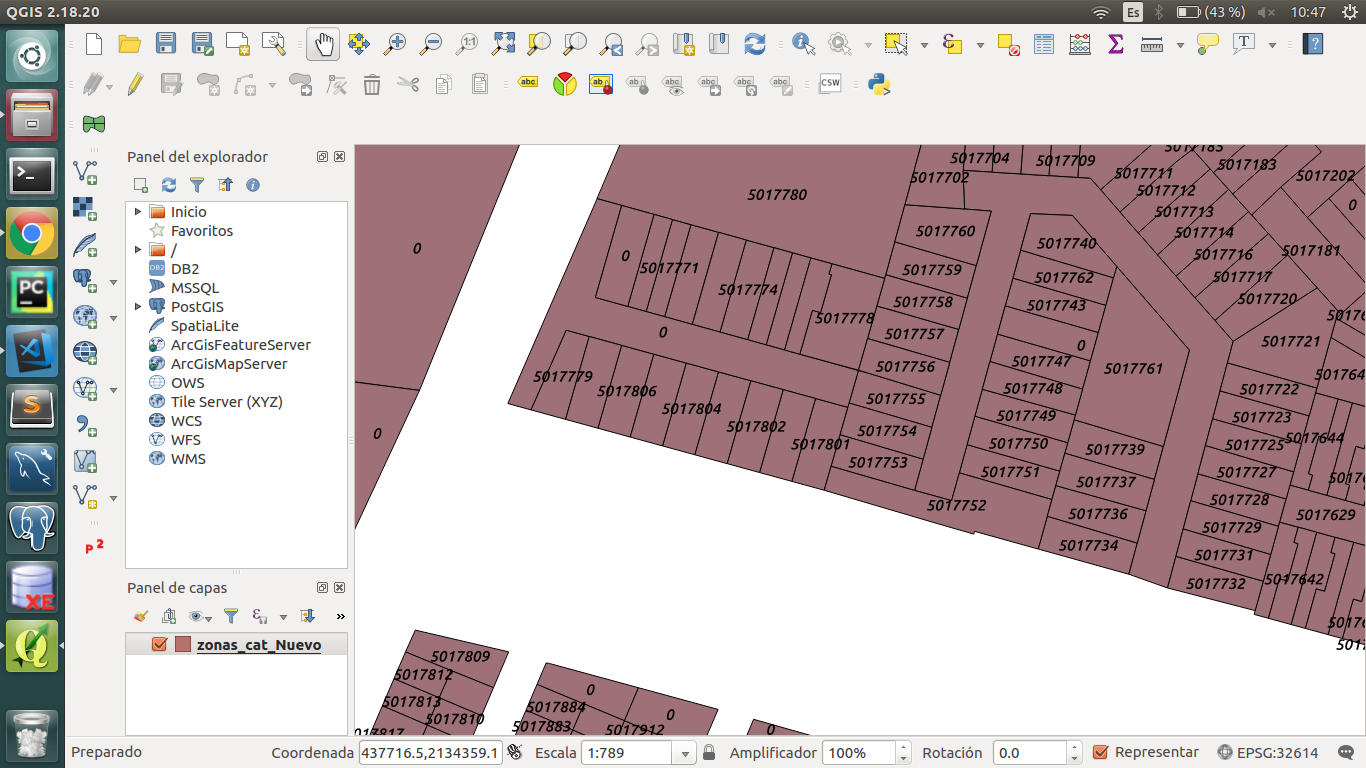1366x768 pixels.
Task: Save the current project
Action: click(x=166, y=44)
